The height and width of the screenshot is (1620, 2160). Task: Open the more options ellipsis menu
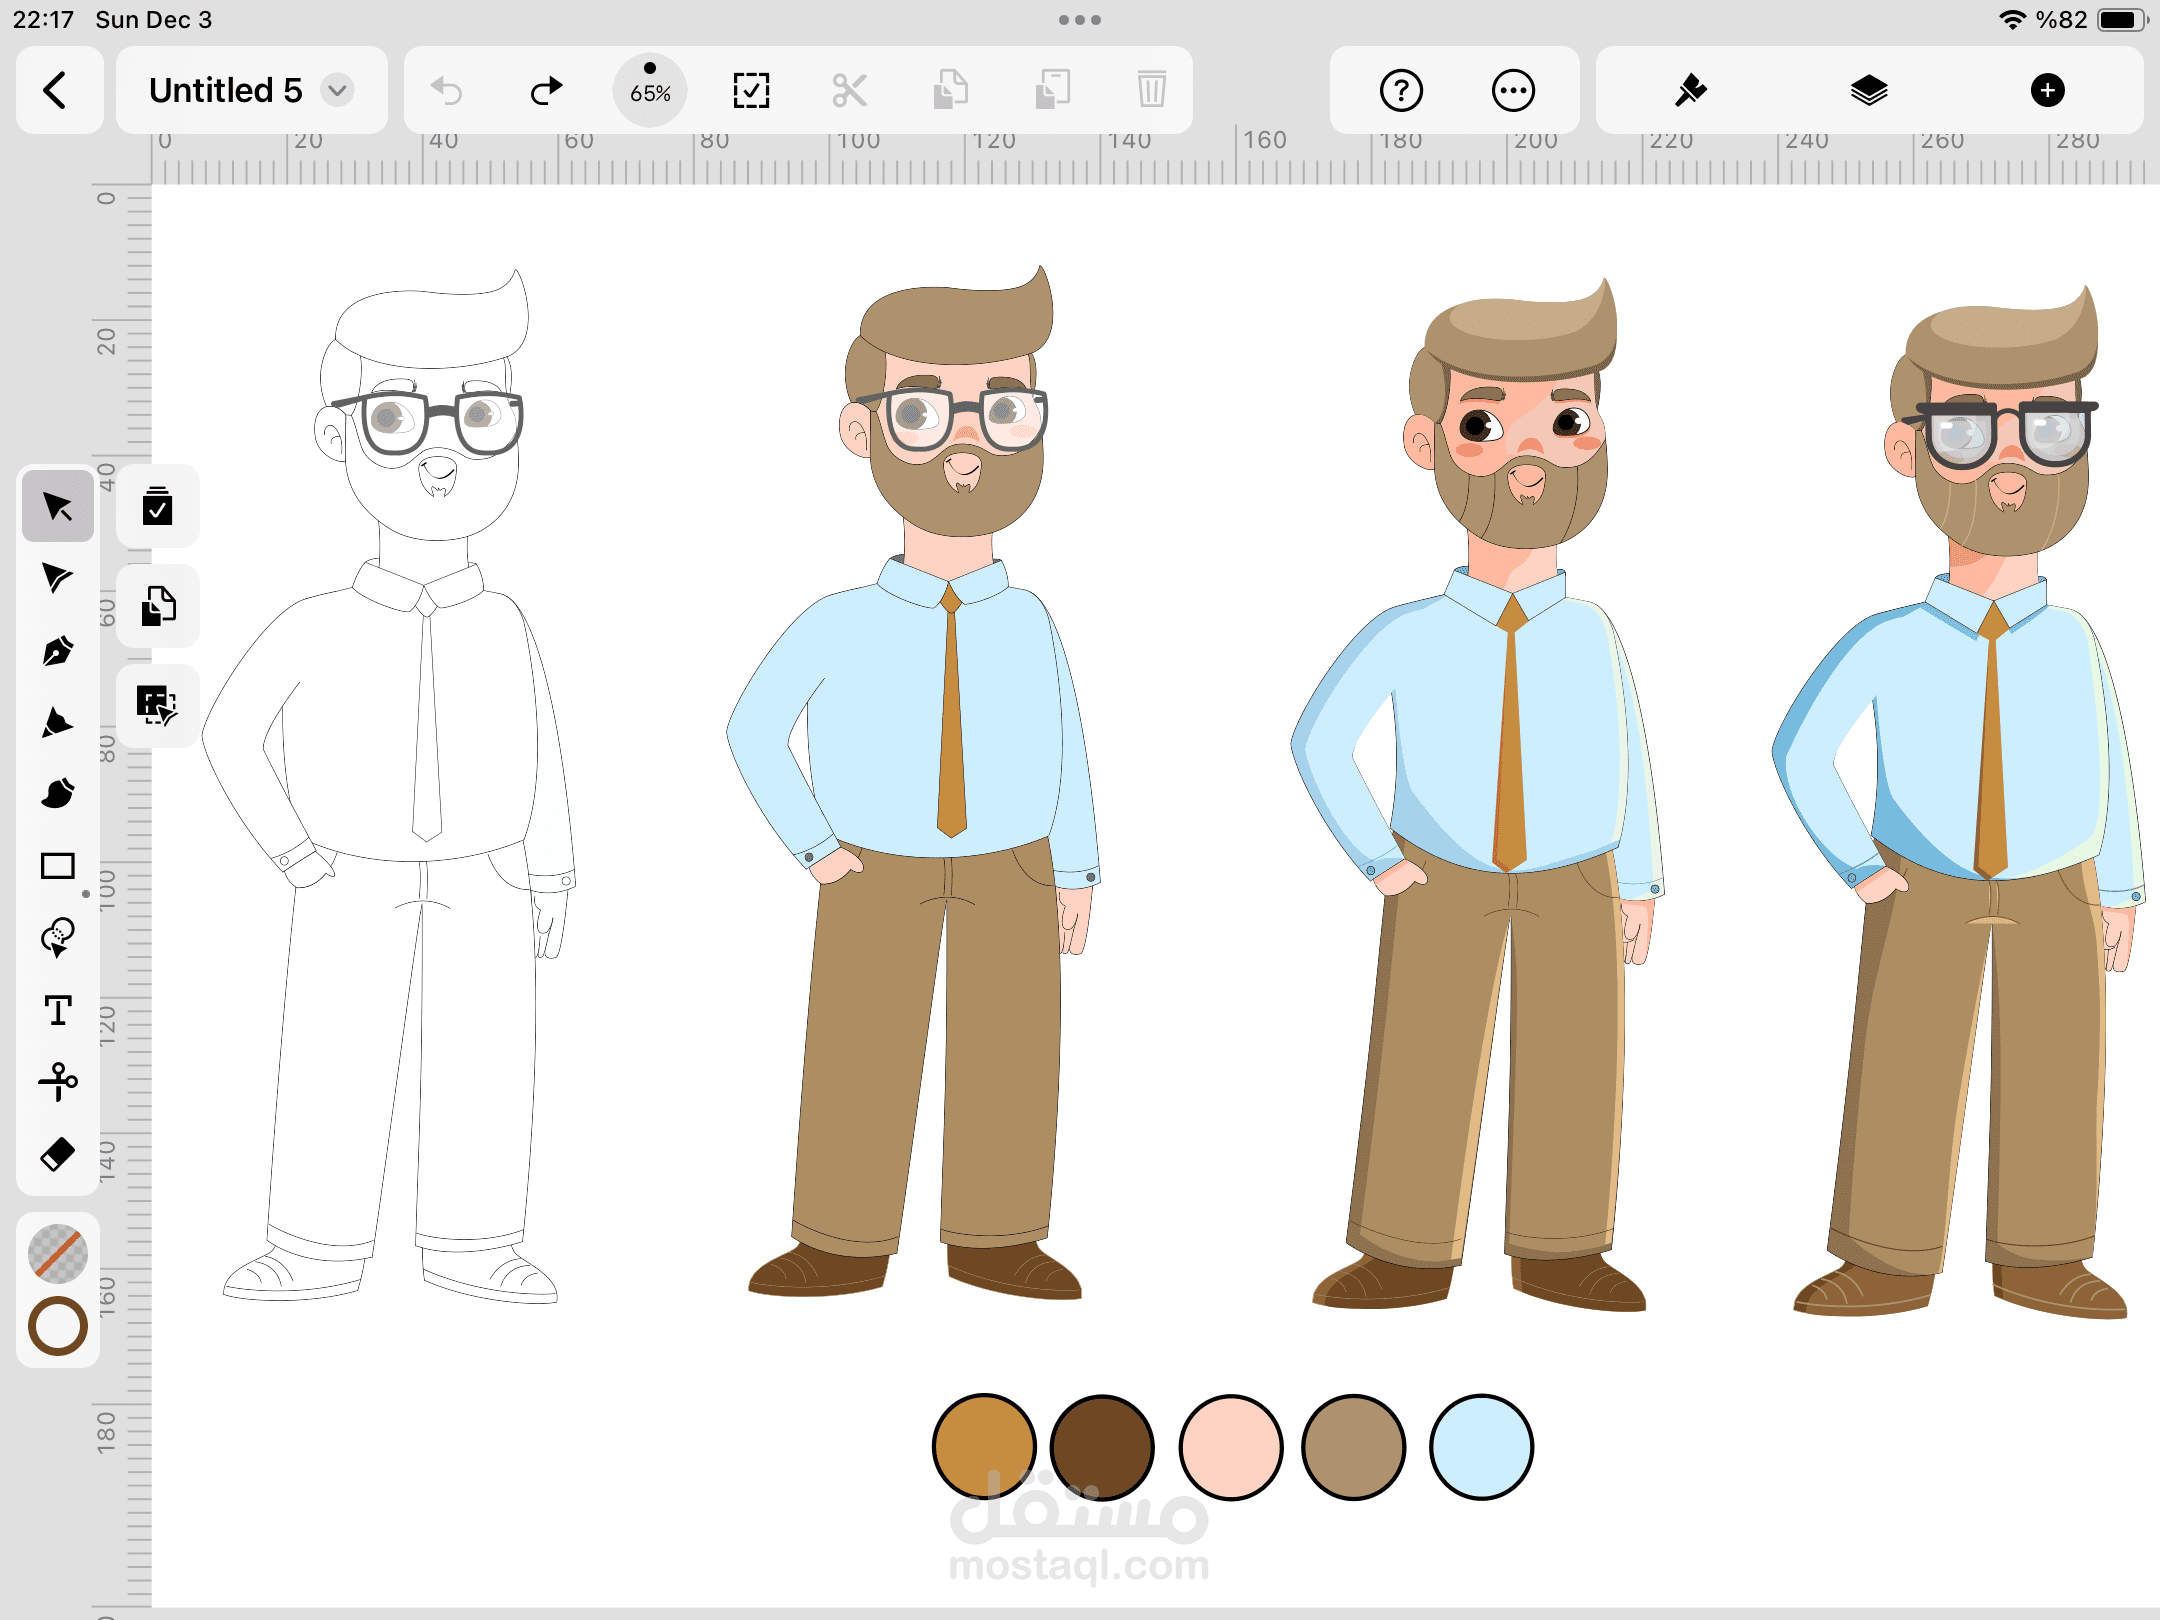(1513, 91)
